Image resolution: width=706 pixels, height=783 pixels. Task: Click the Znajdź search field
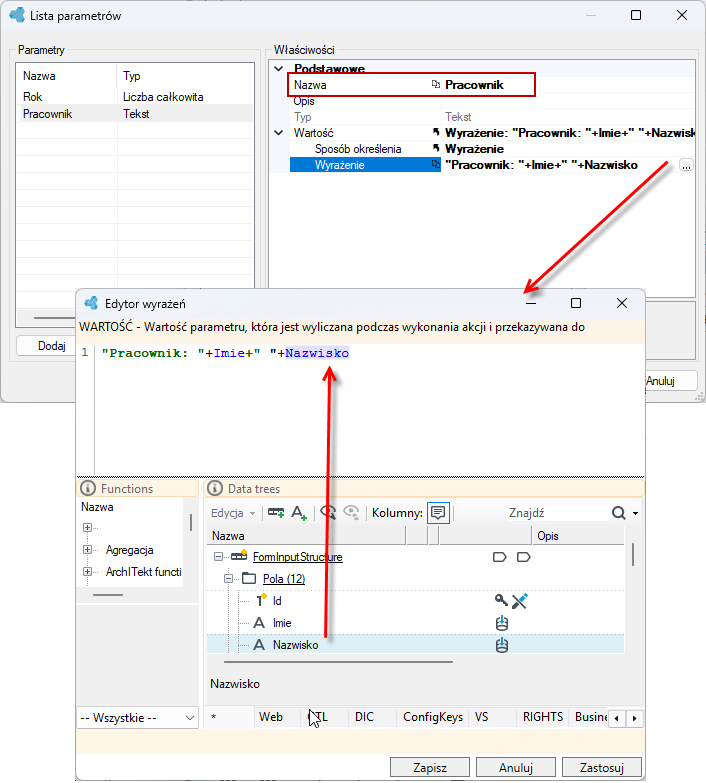(558, 513)
